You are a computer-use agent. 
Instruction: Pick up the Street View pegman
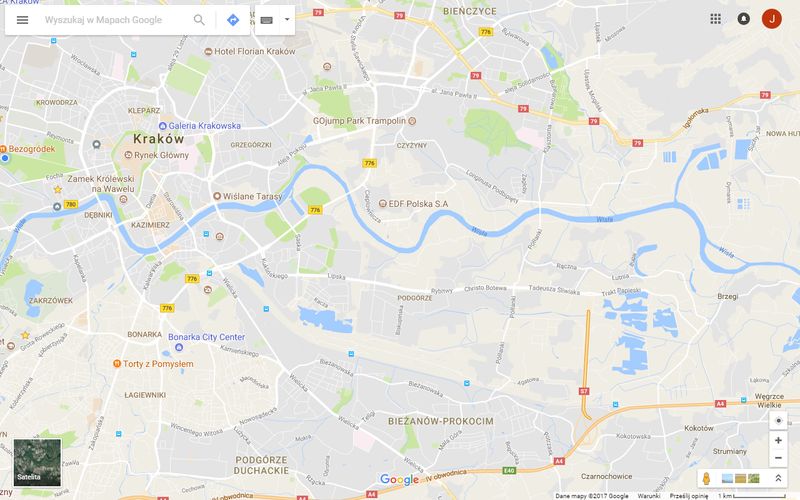(x=706, y=479)
